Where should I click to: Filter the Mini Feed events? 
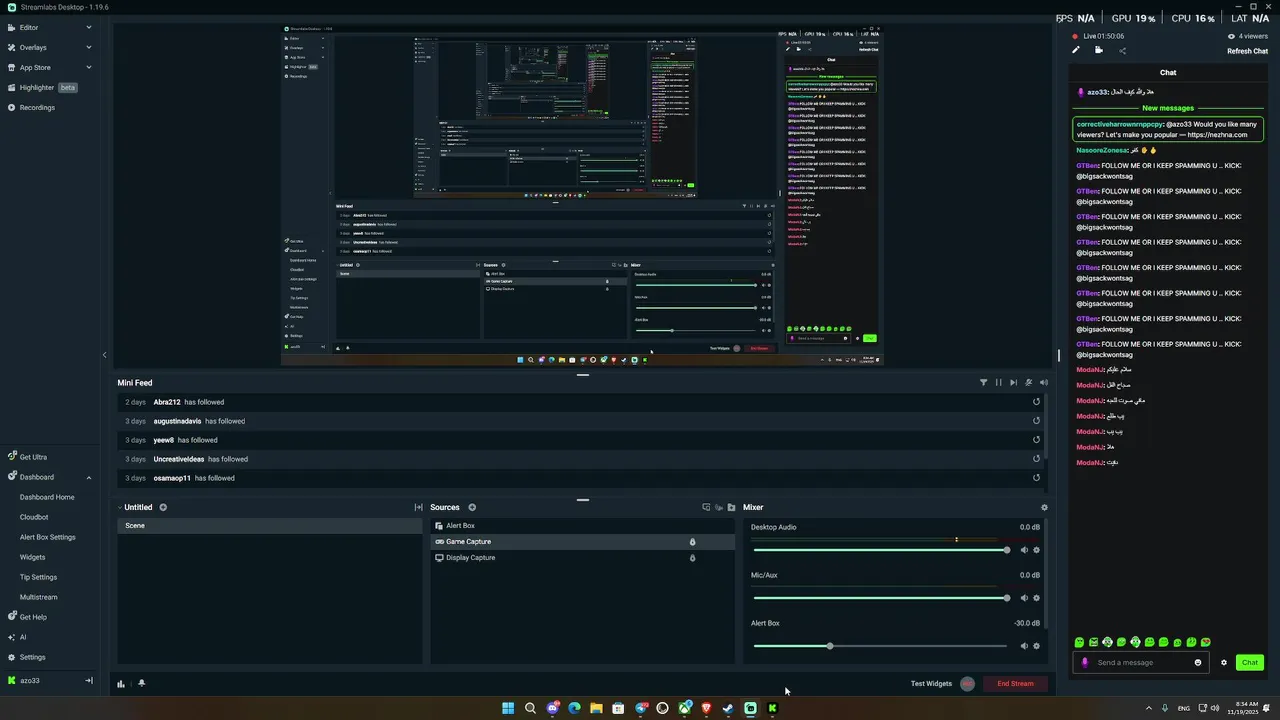[x=983, y=382]
